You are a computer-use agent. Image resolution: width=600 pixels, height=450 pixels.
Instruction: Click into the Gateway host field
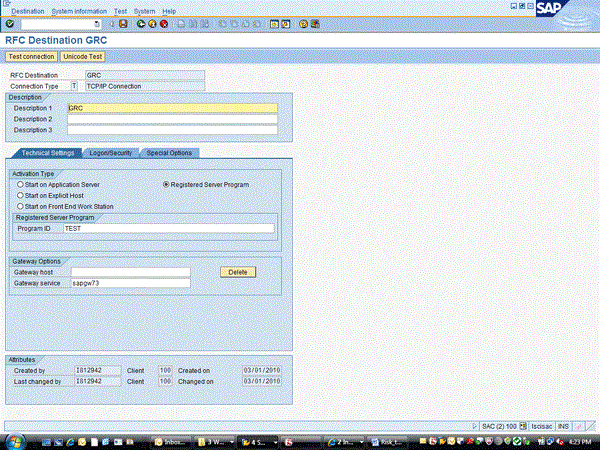129,272
